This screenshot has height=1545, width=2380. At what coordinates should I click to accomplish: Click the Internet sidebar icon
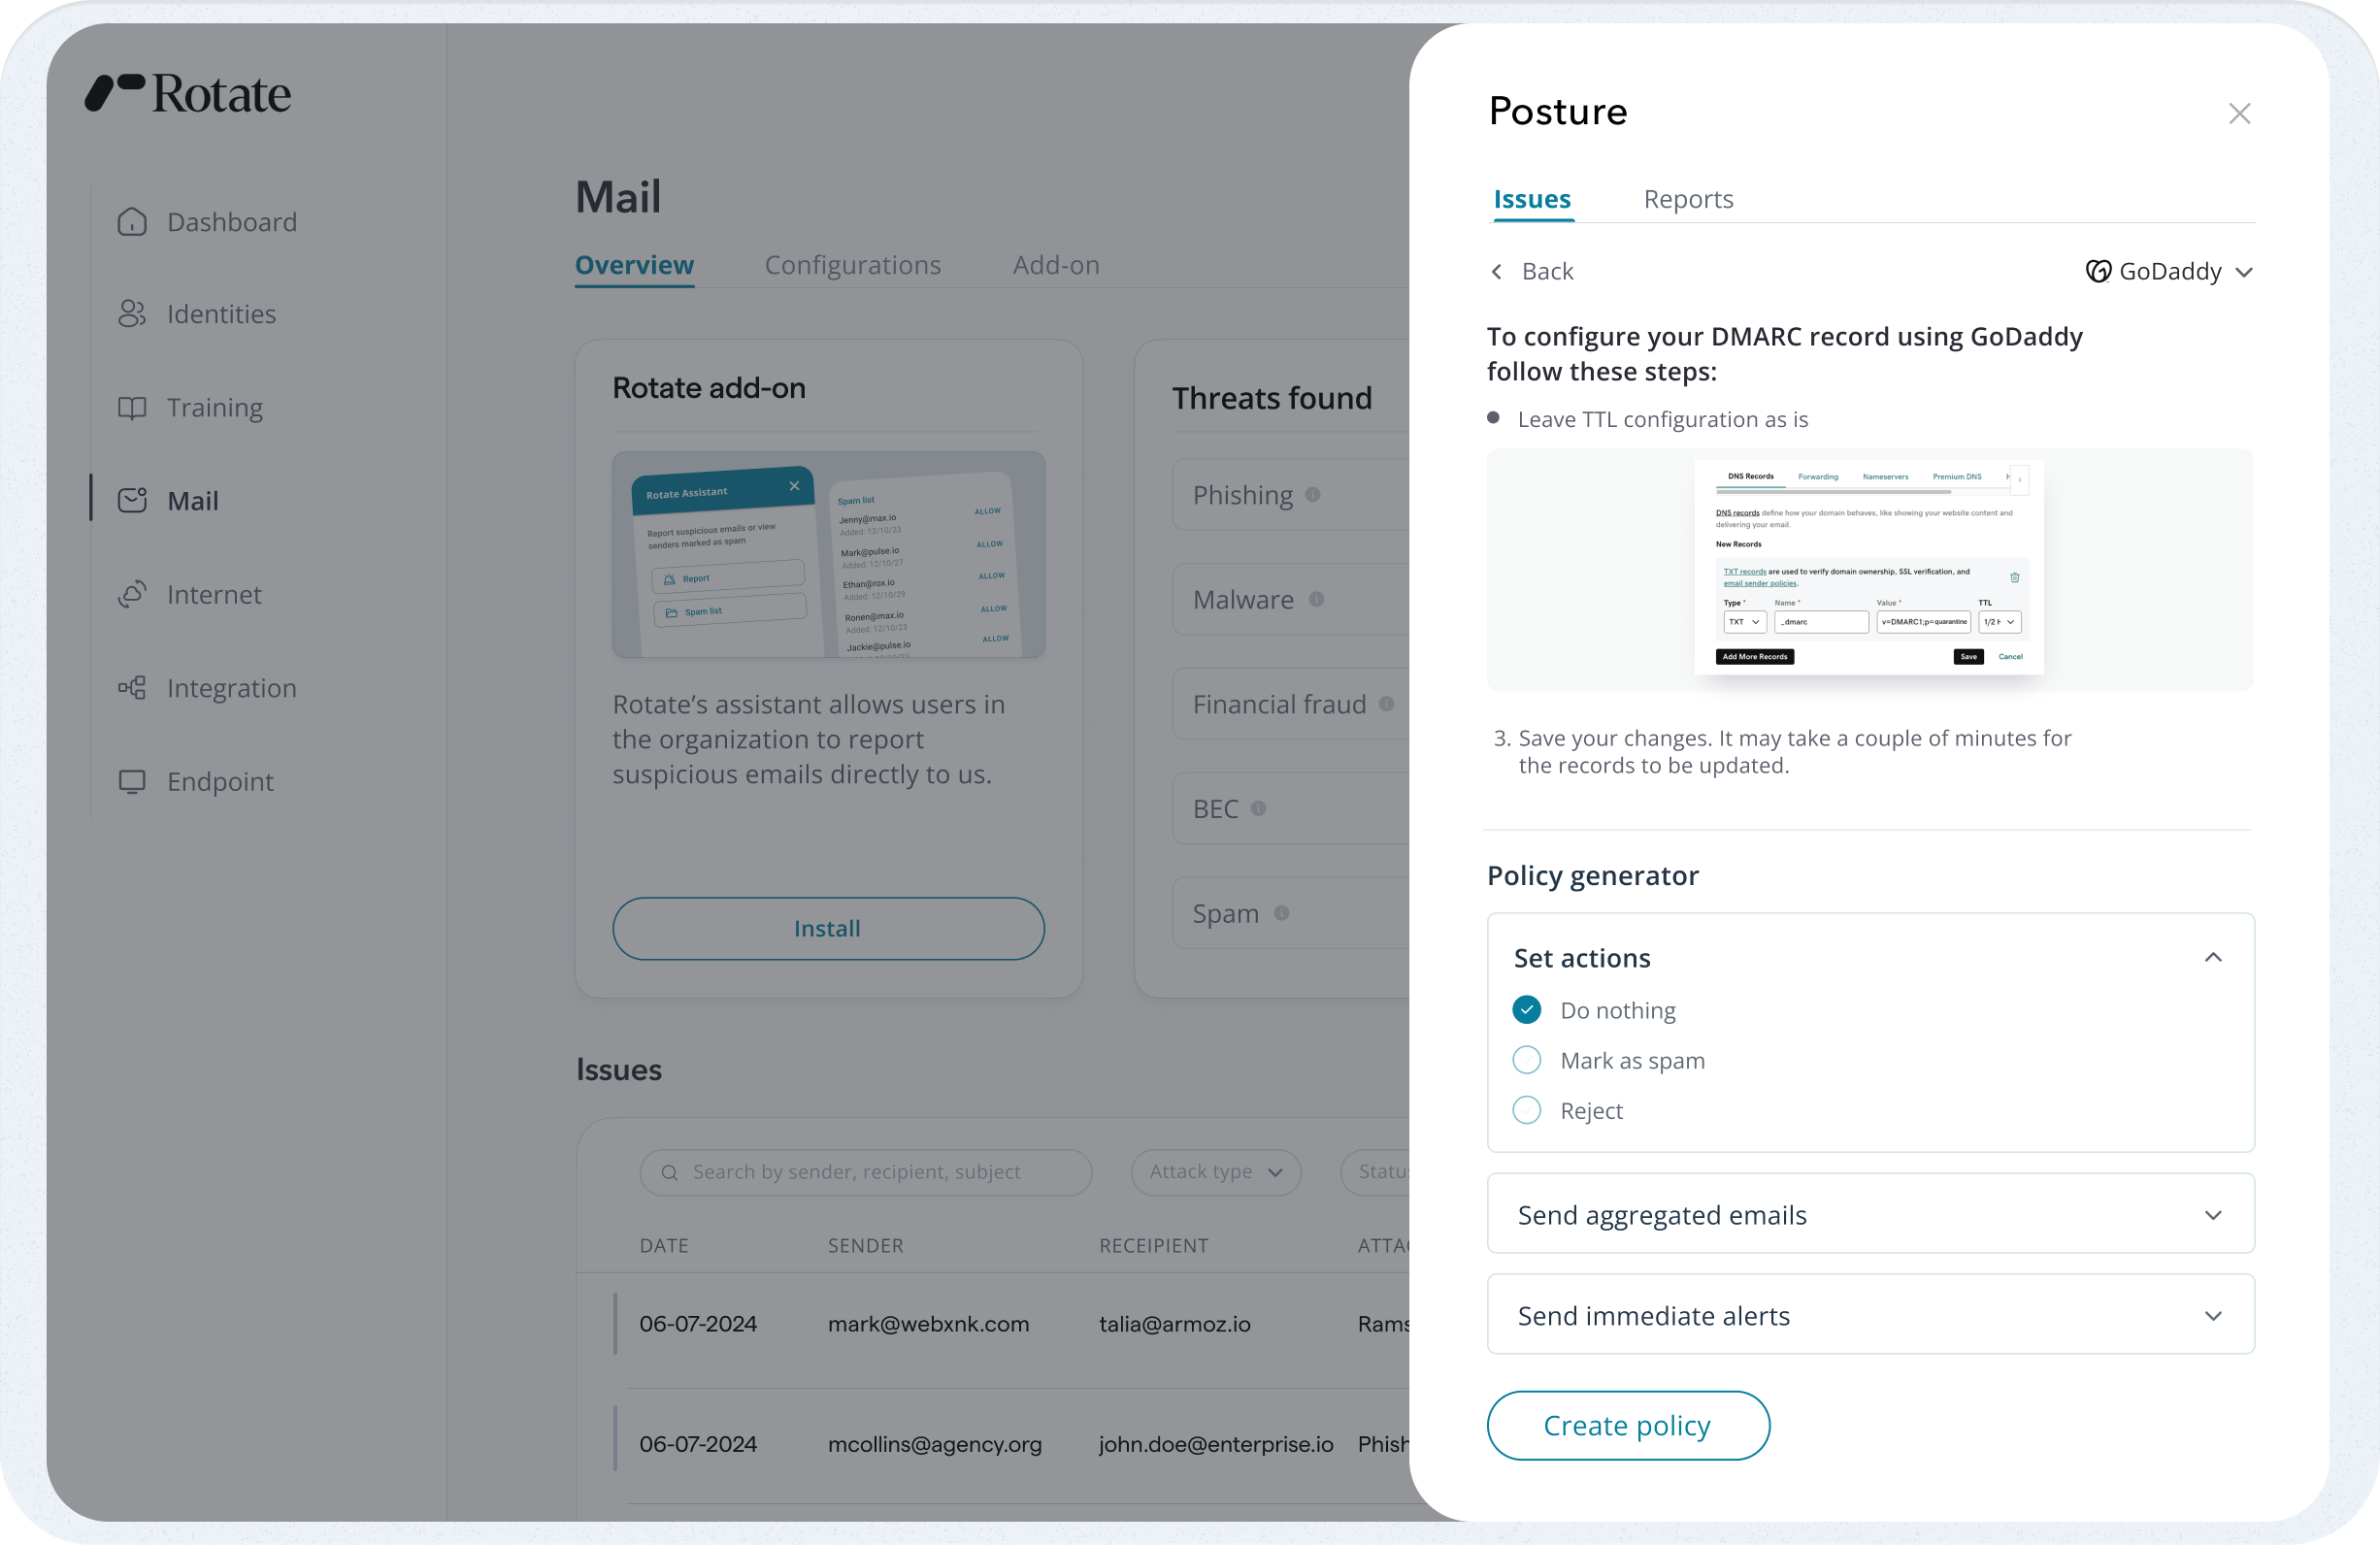coord(132,595)
